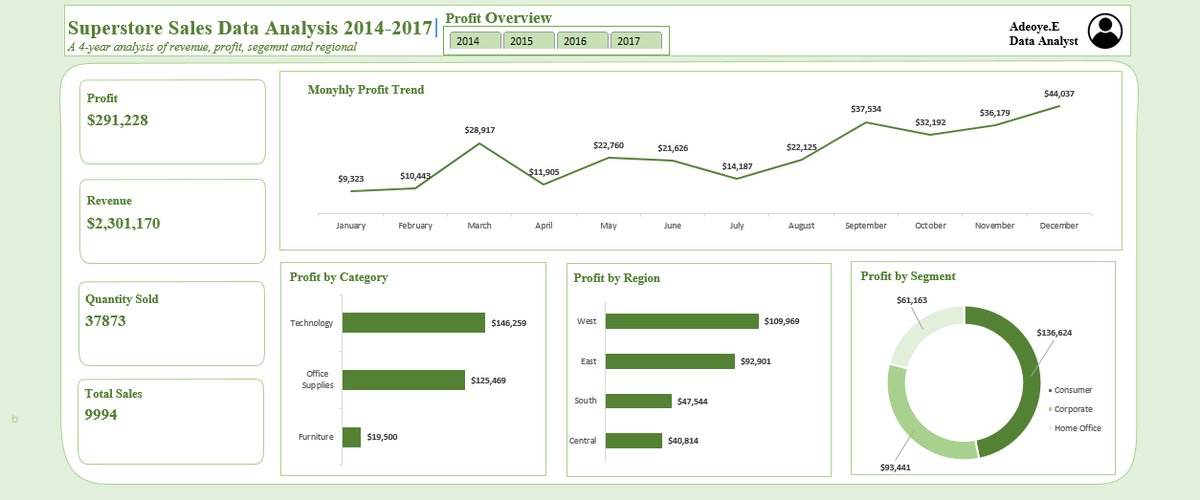Click the total sales value 9994

tap(101, 414)
